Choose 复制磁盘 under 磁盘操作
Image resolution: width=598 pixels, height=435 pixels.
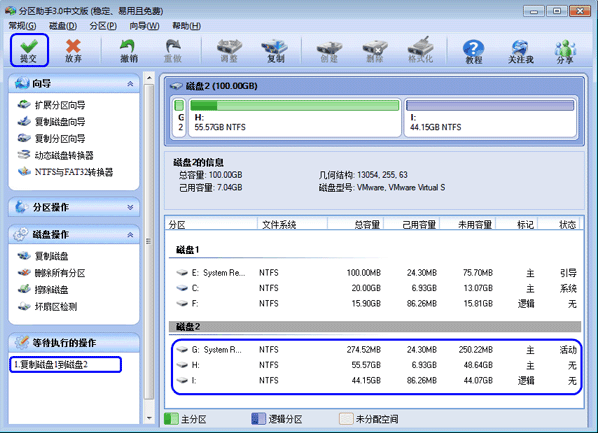click(43, 256)
